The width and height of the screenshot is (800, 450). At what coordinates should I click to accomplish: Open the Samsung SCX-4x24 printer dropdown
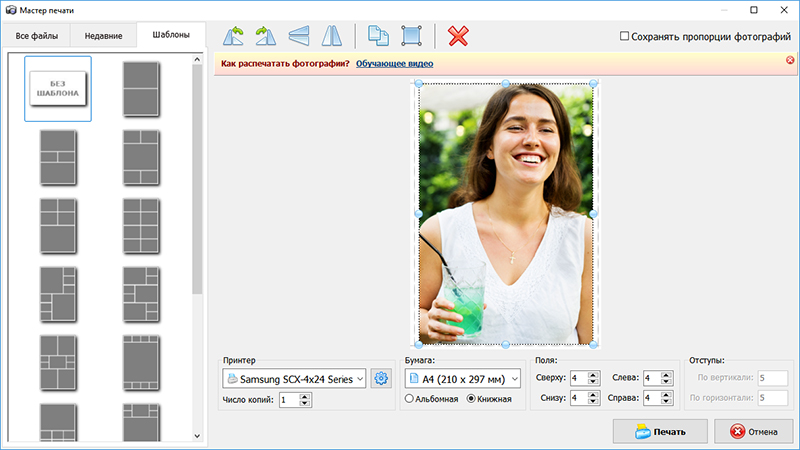pos(295,379)
